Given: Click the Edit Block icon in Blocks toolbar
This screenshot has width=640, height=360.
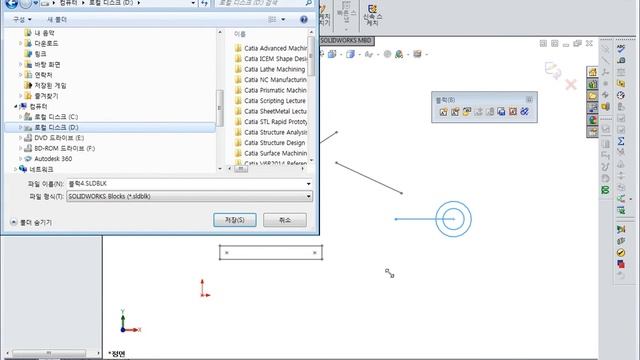Looking at the screenshot, I should tap(455, 111).
